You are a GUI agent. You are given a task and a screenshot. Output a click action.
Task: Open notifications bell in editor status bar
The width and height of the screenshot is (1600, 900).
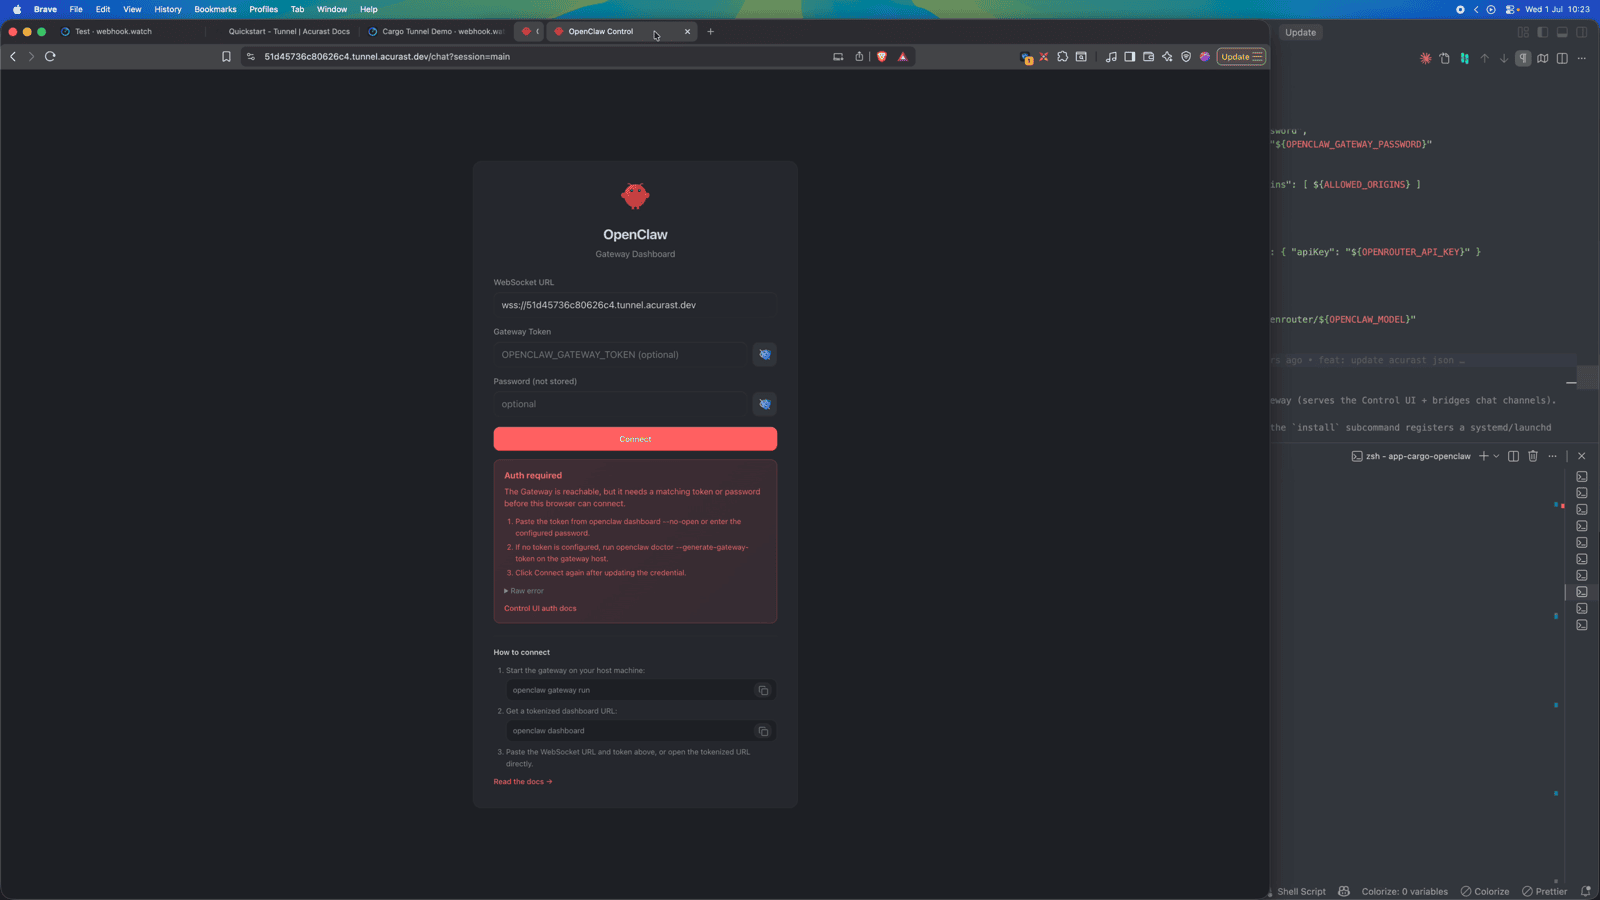(1585, 891)
